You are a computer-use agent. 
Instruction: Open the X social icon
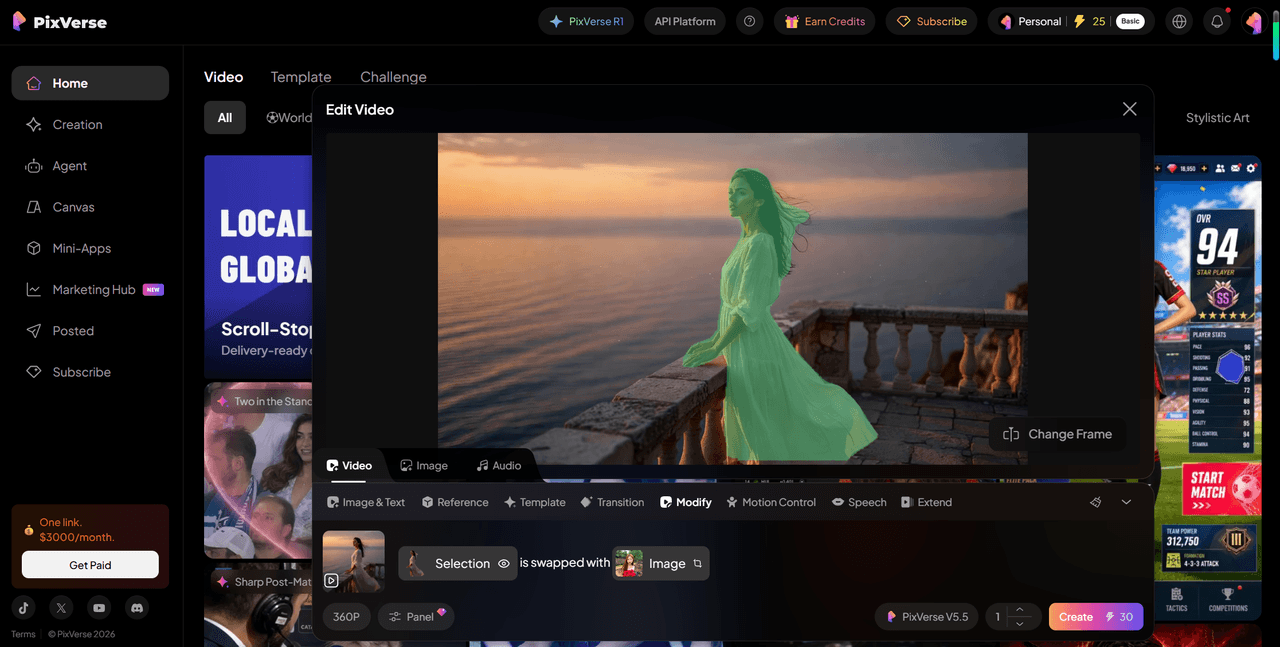pyautogui.click(x=62, y=607)
